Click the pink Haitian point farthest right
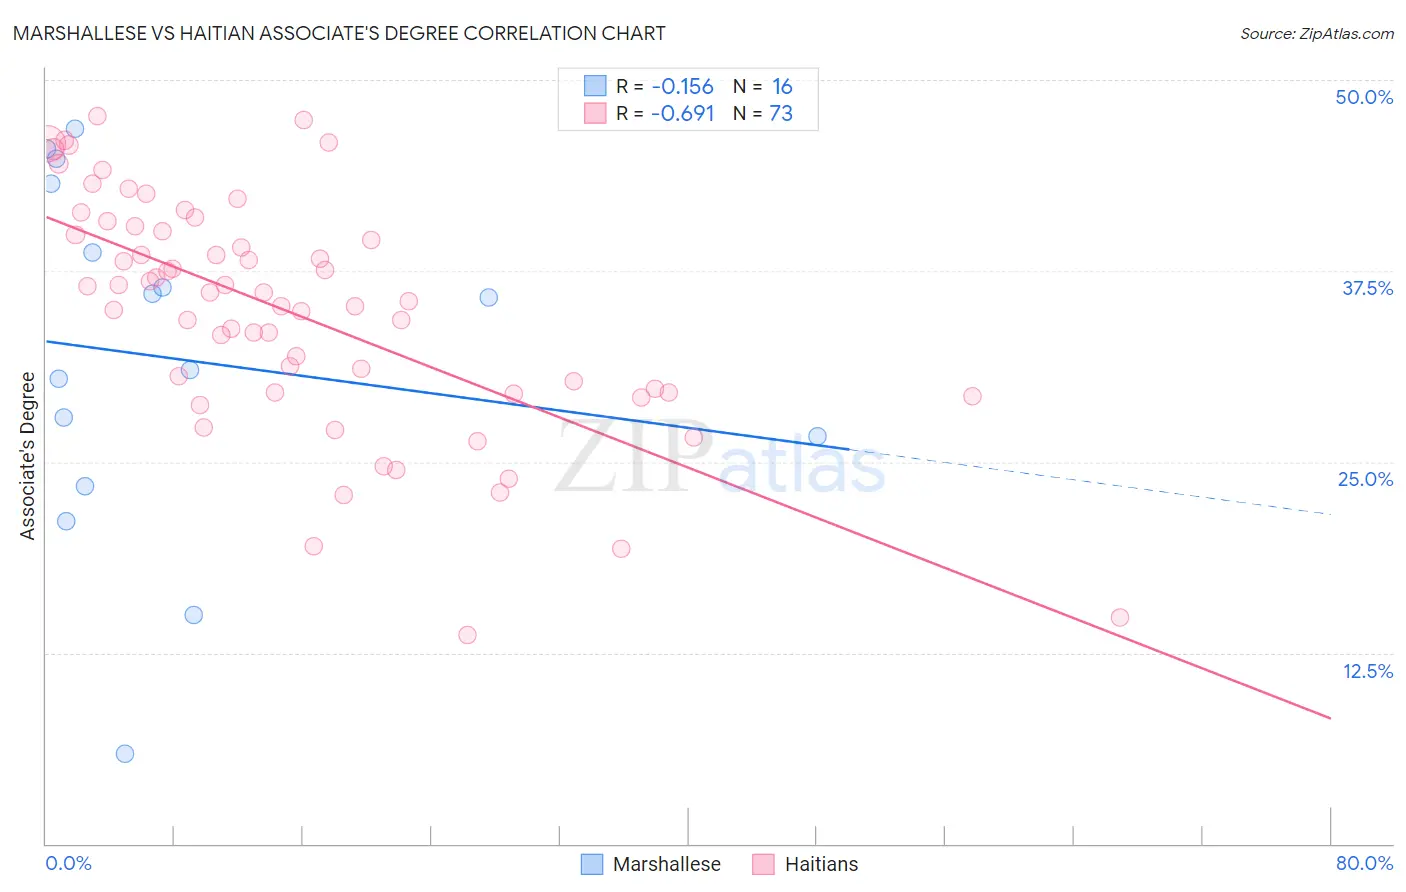1406x892 pixels. [1120, 618]
